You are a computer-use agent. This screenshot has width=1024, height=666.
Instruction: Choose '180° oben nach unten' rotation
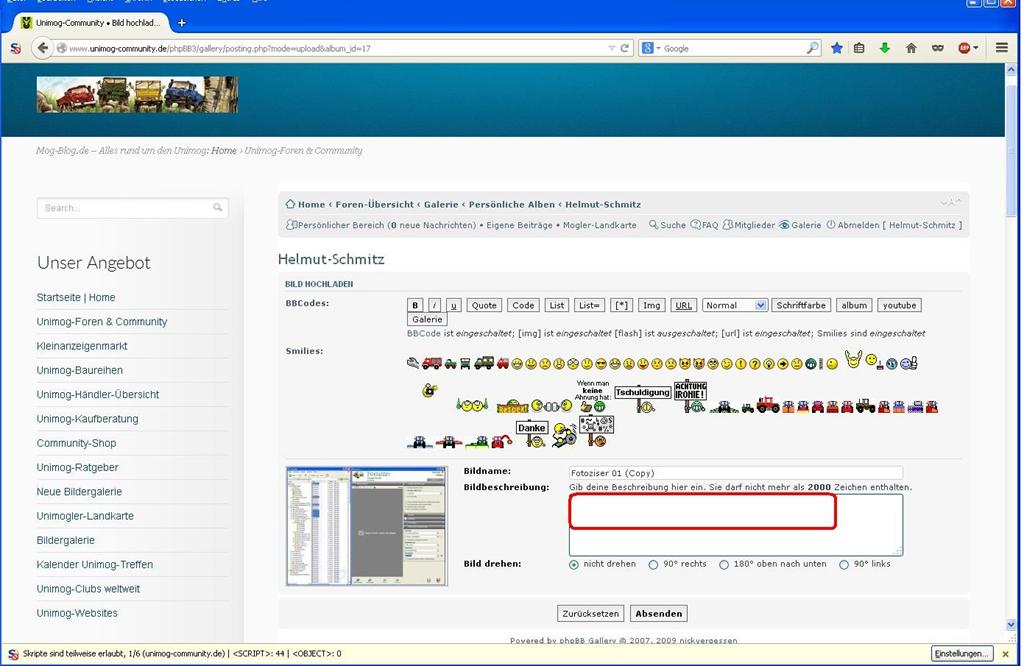point(726,565)
